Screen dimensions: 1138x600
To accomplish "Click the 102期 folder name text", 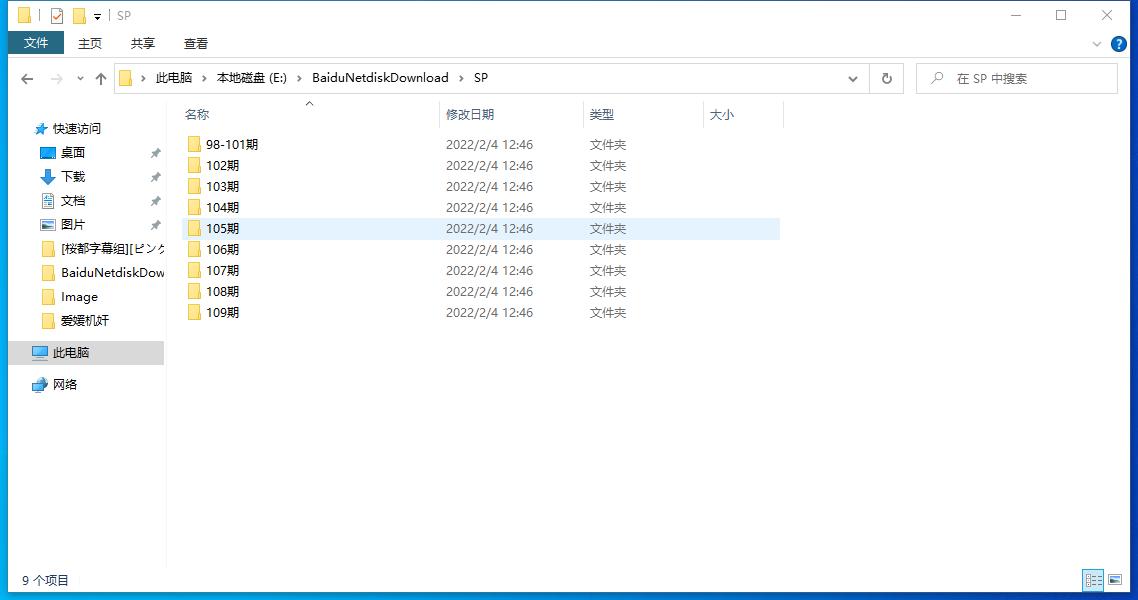I will [222, 165].
